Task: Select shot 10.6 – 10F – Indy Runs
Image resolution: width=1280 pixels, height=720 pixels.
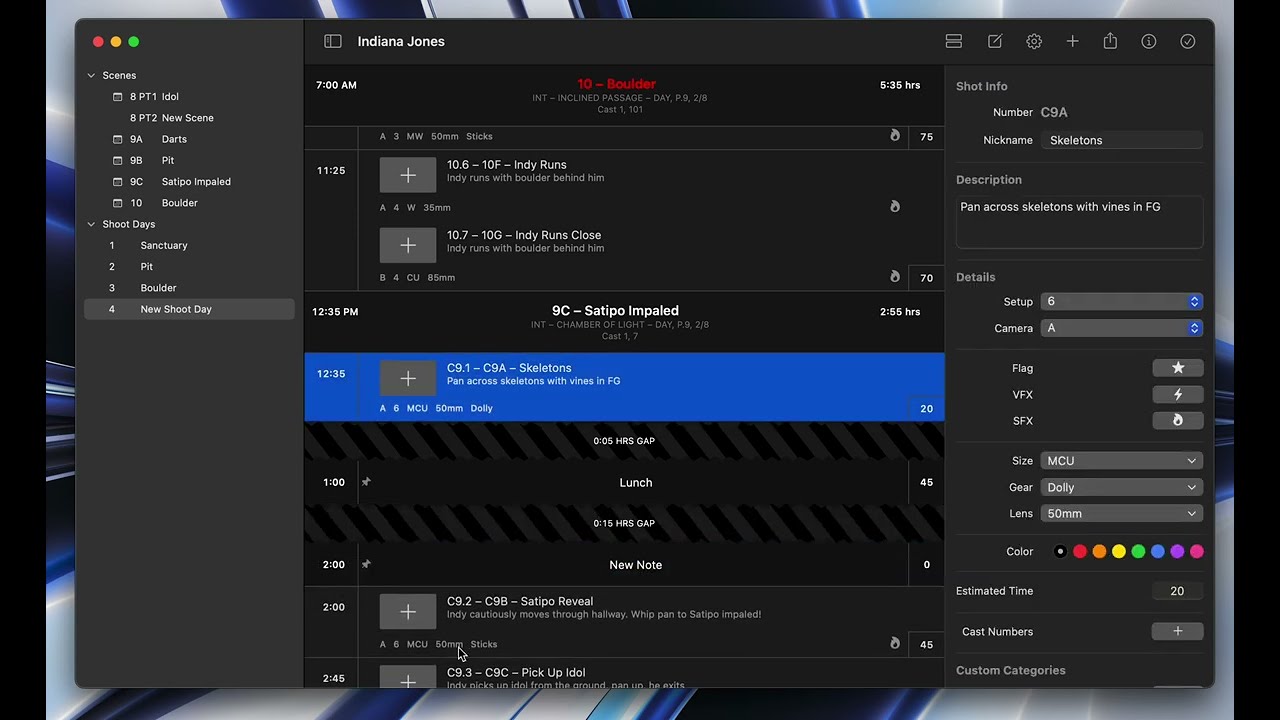Action: [624, 185]
